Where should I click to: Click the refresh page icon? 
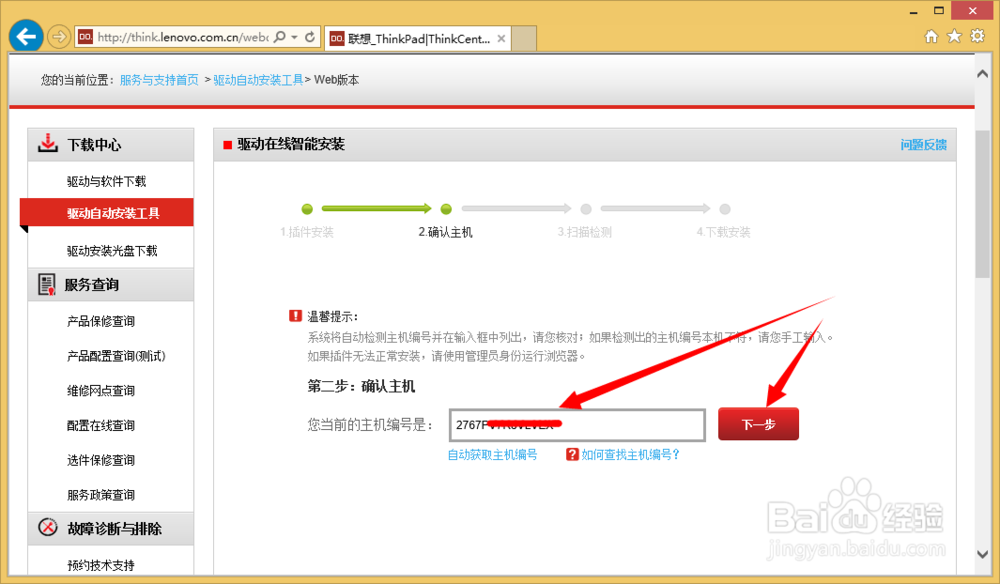(x=310, y=37)
